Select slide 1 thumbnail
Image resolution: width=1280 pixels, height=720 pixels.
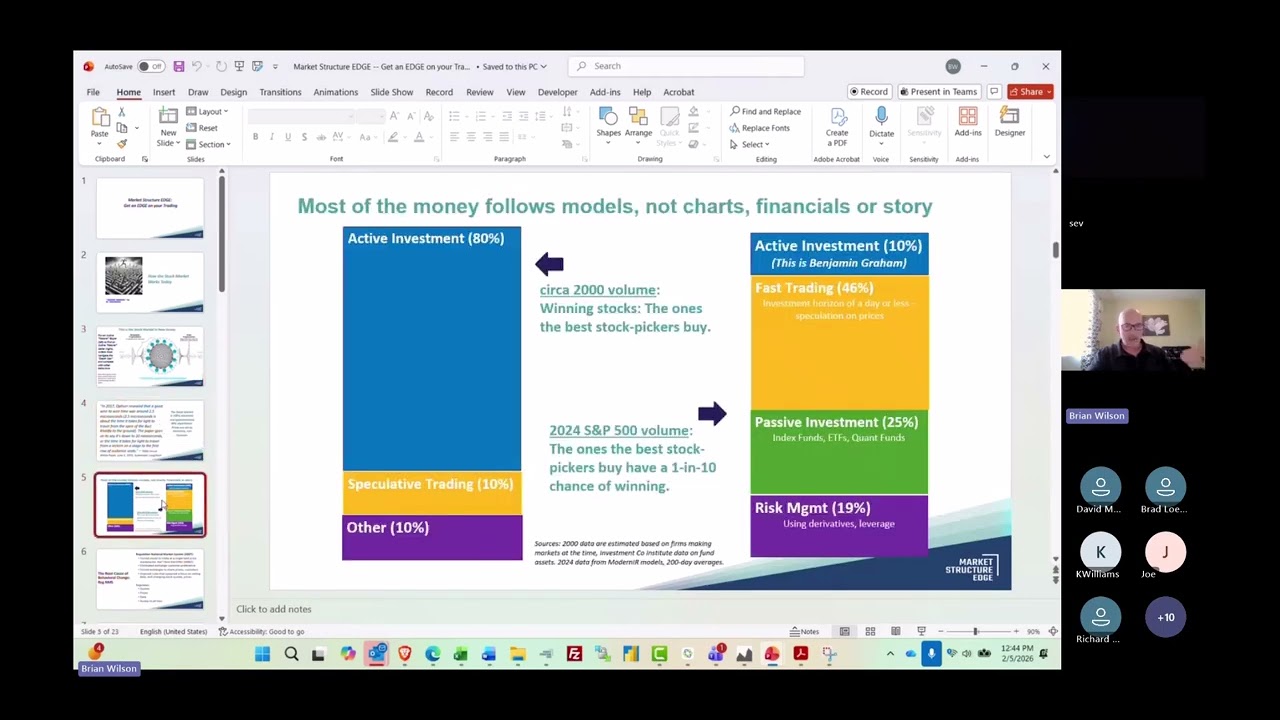(150, 208)
